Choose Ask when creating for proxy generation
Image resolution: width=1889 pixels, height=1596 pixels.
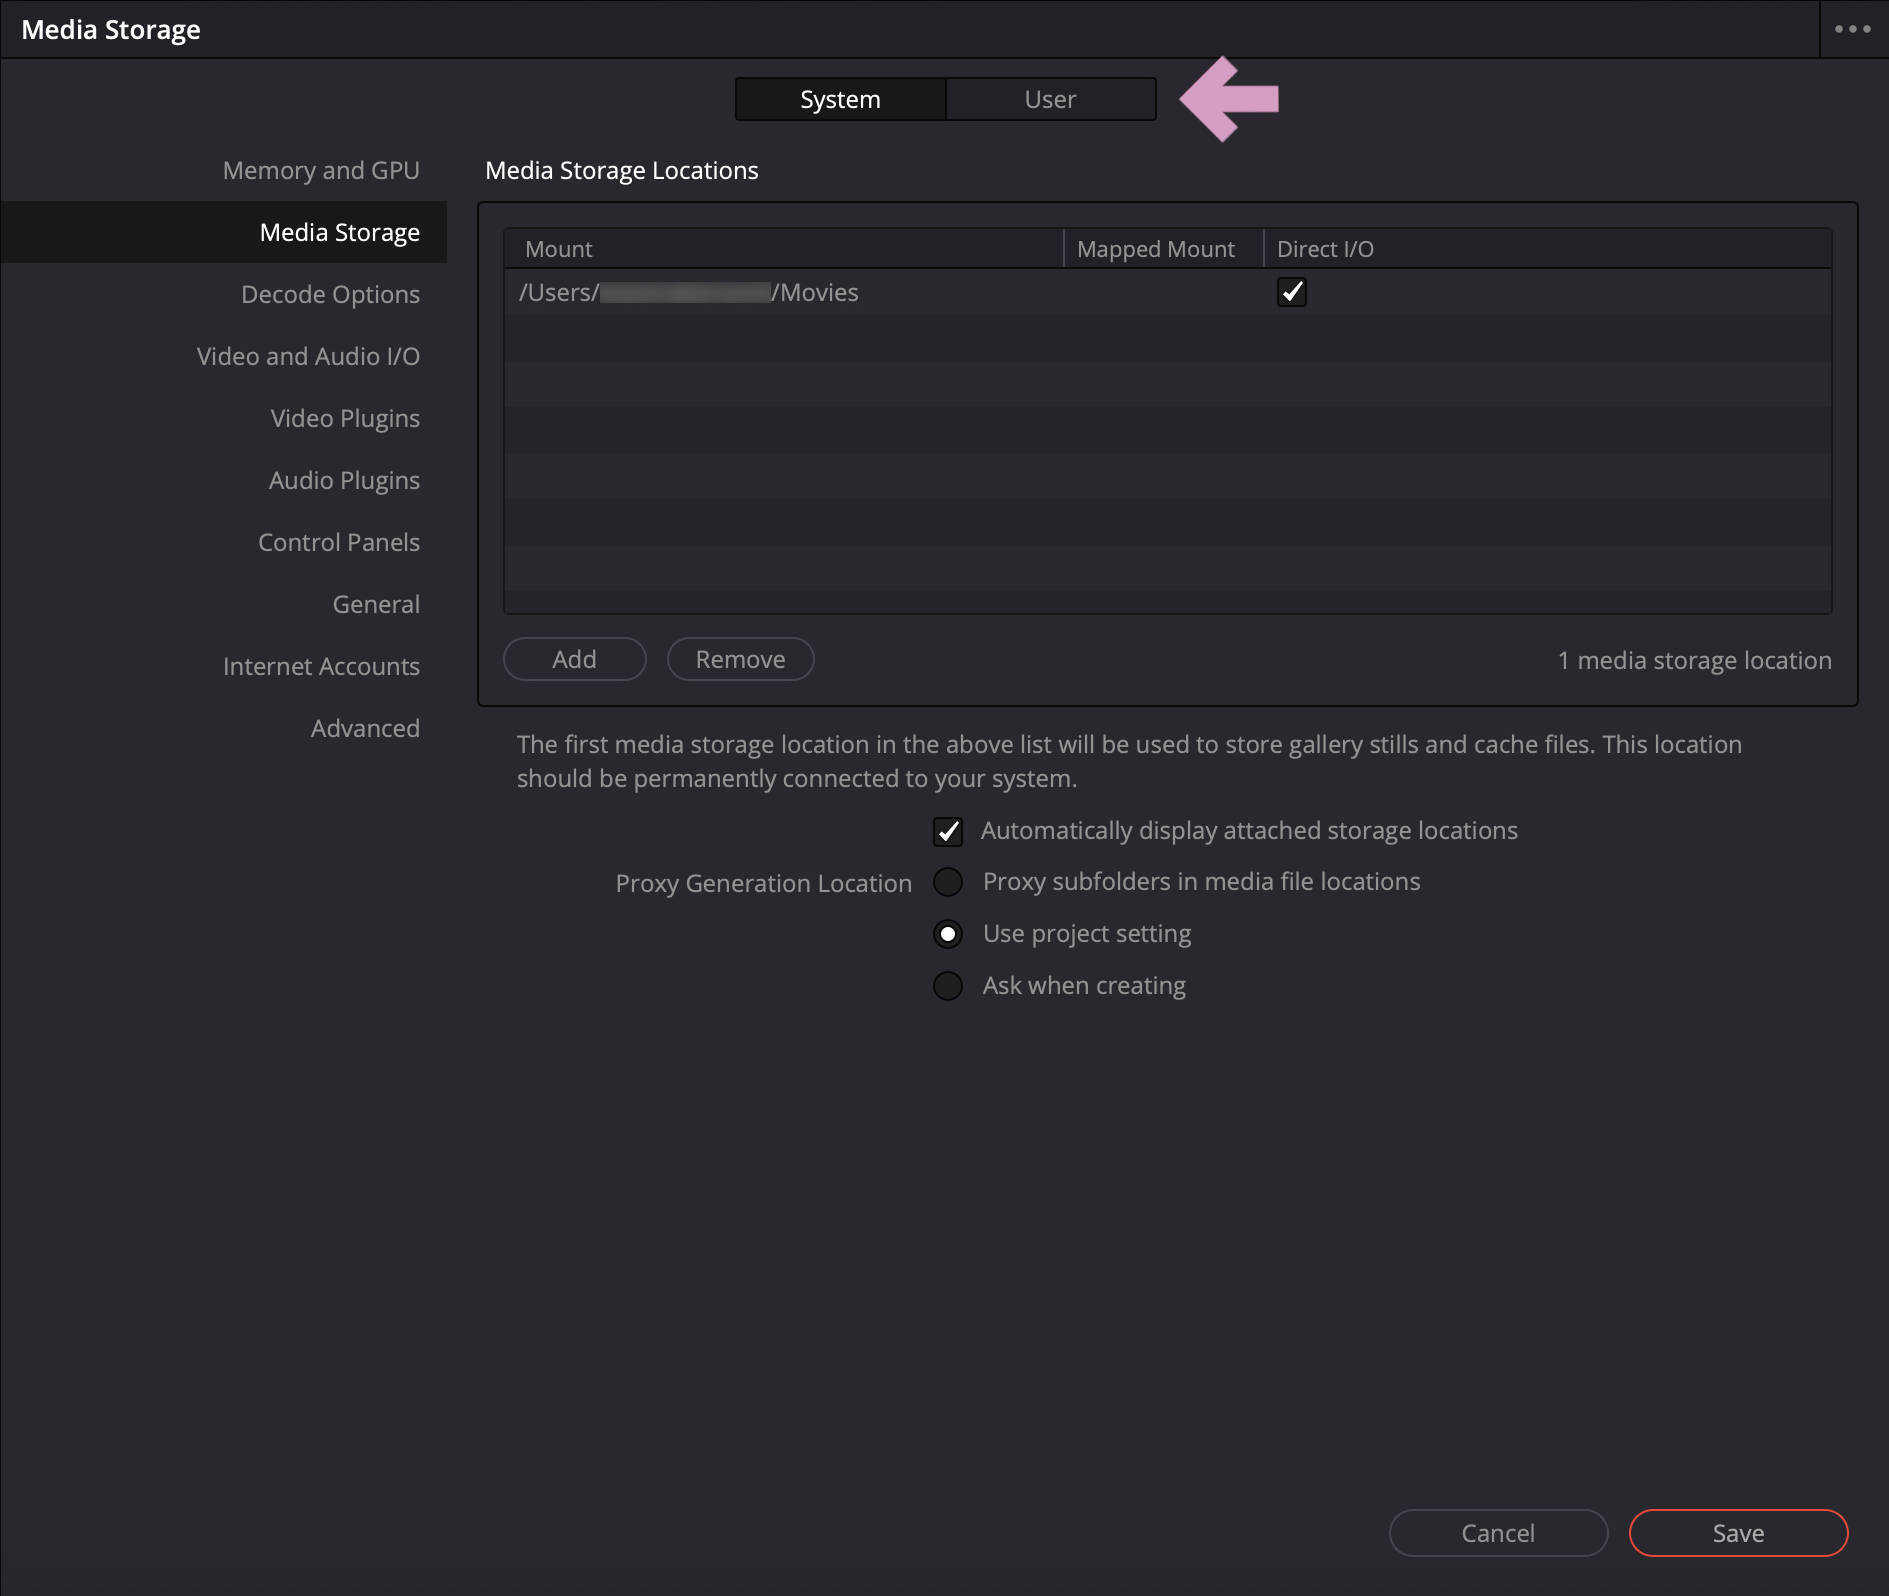pos(947,986)
